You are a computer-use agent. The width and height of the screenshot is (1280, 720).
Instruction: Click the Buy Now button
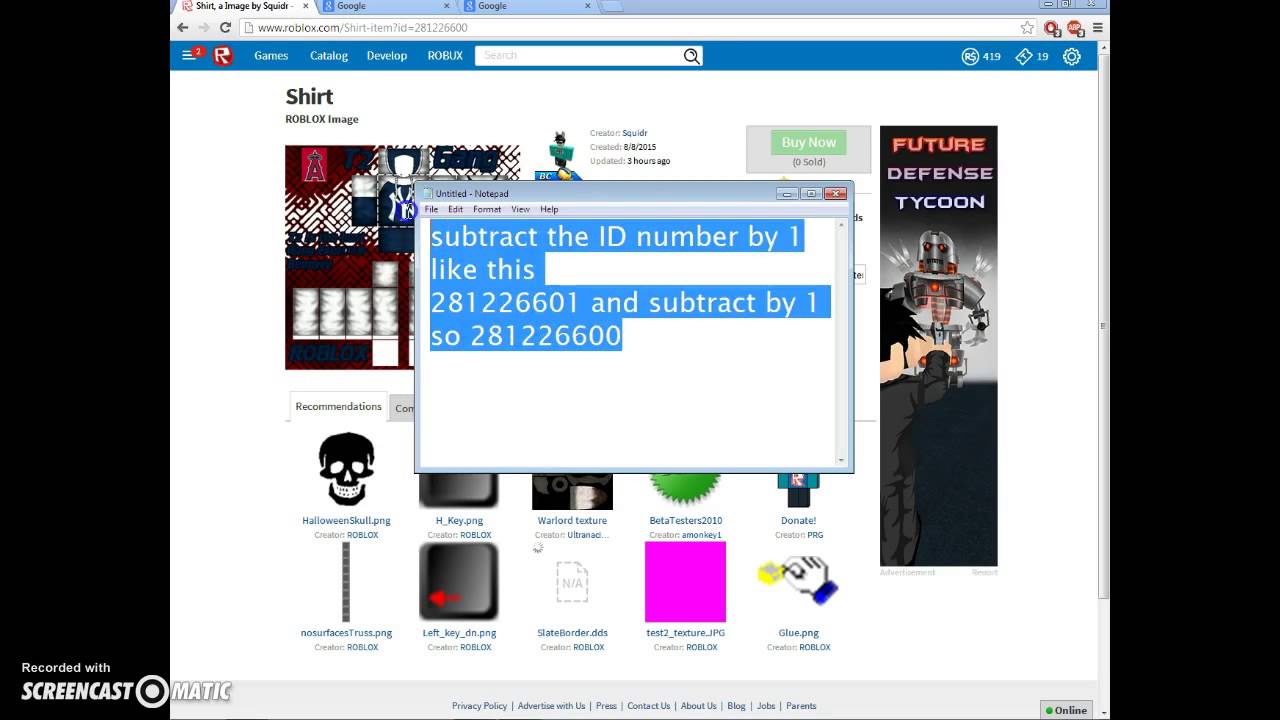click(x=808, y=143)
